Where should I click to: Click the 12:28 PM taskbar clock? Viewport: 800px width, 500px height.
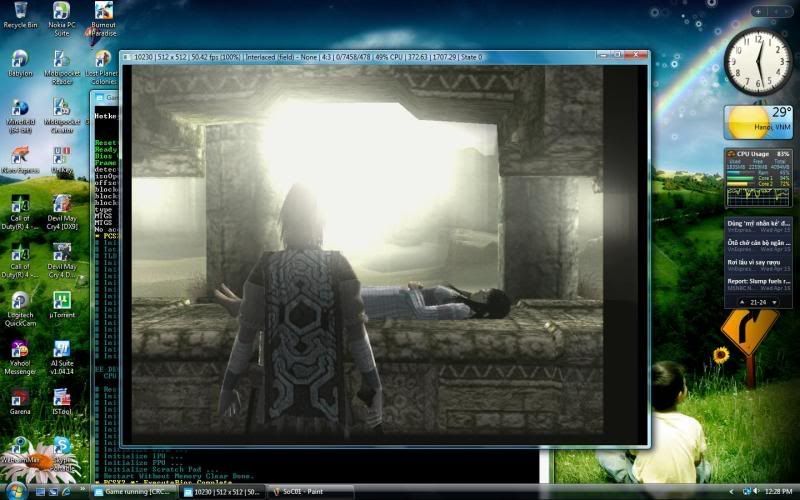tap(779, 492)
